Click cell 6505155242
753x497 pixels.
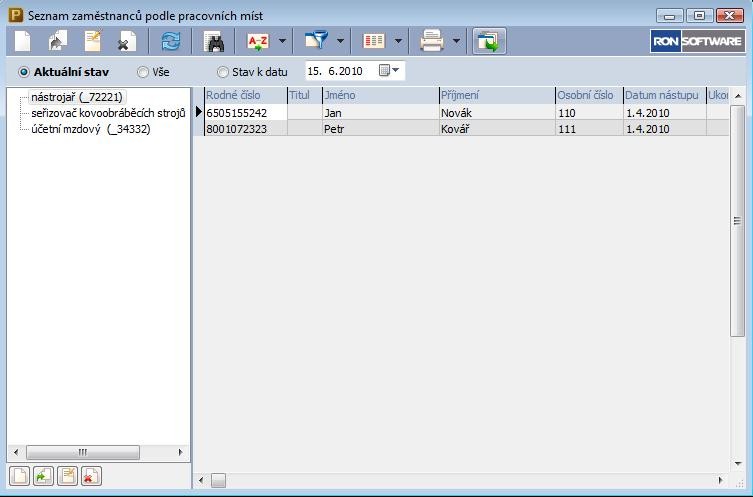coord(246,113)
